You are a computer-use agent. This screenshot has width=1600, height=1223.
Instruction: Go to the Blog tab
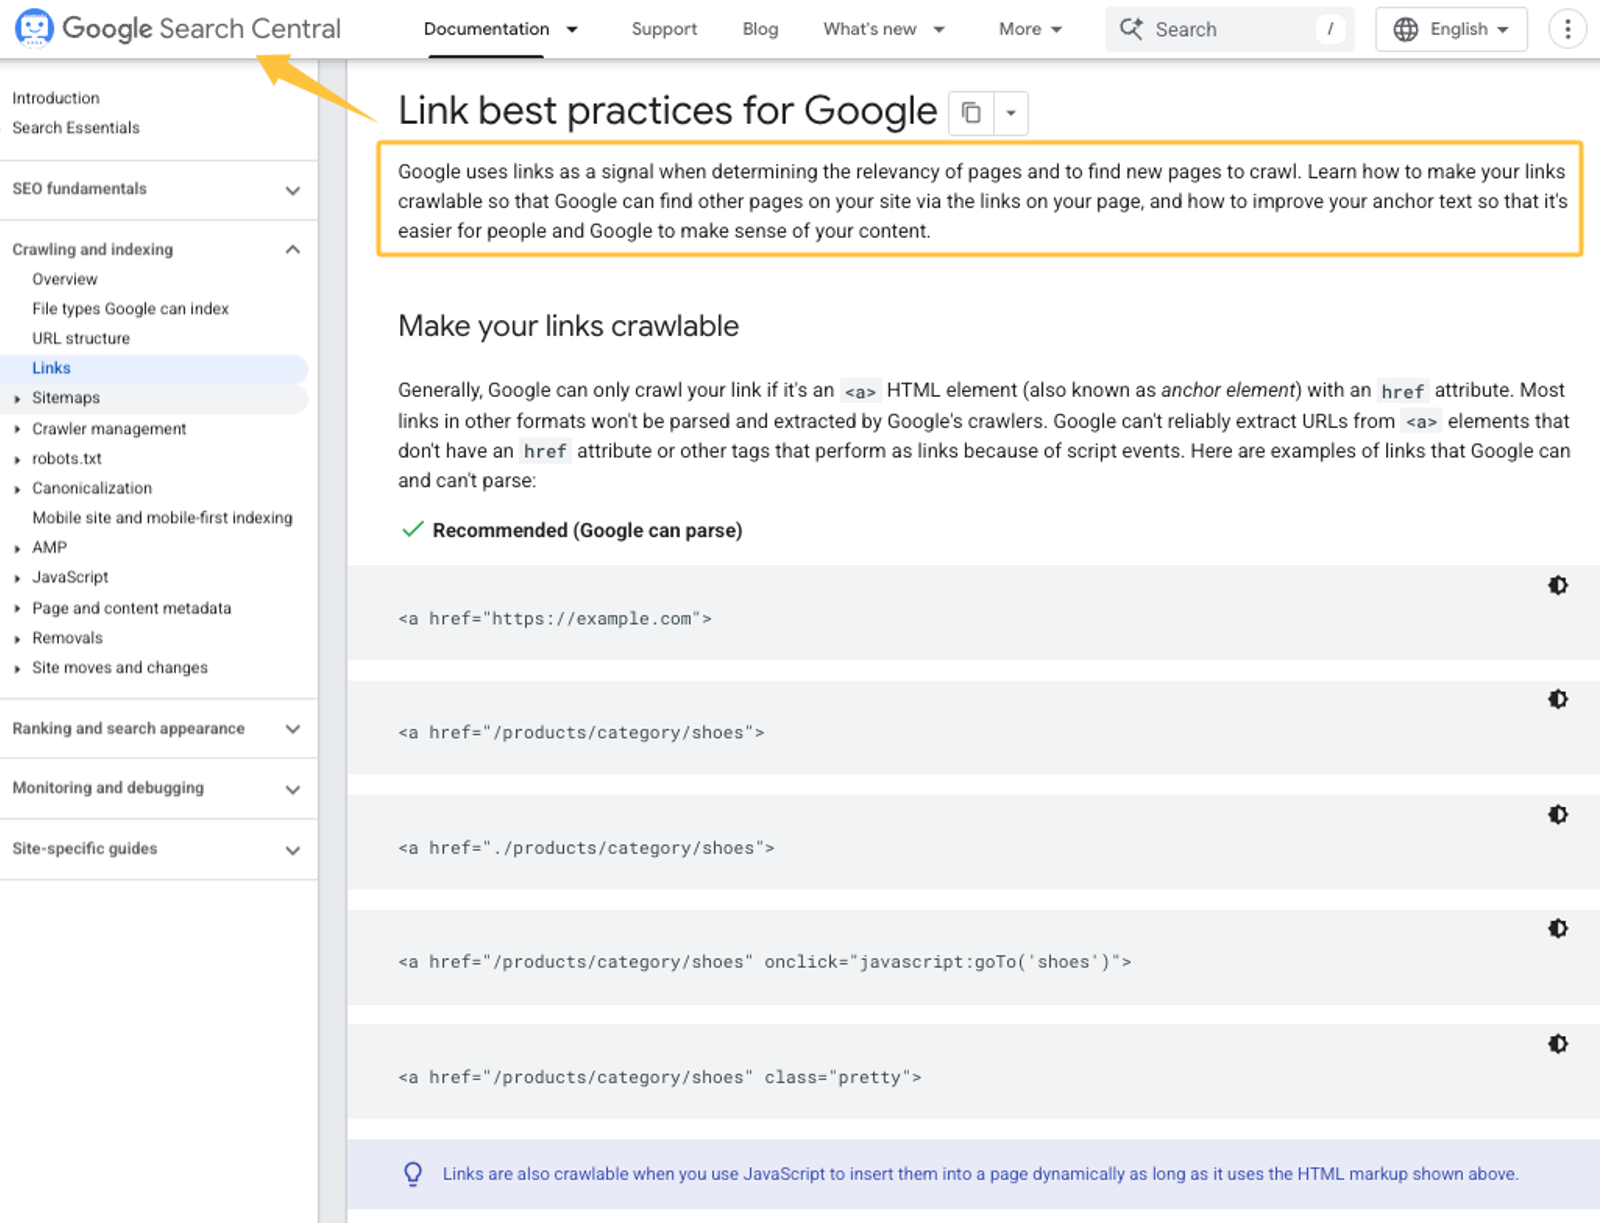(x=760, y=29)
